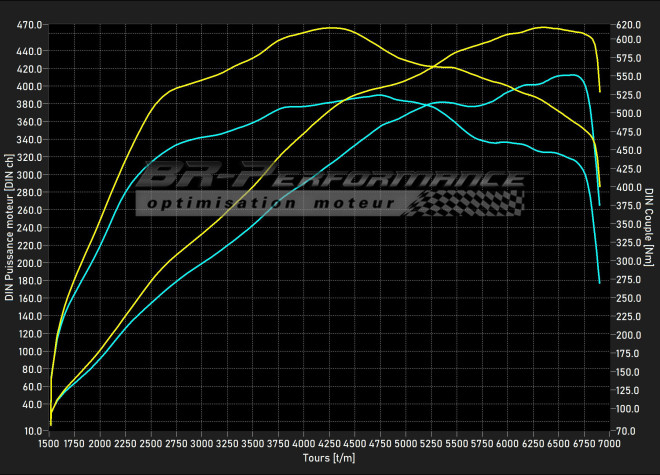Select the 620.0 label on torque axis
The width and height of the screenshot is (660, 475).
(x=628, y=24)
